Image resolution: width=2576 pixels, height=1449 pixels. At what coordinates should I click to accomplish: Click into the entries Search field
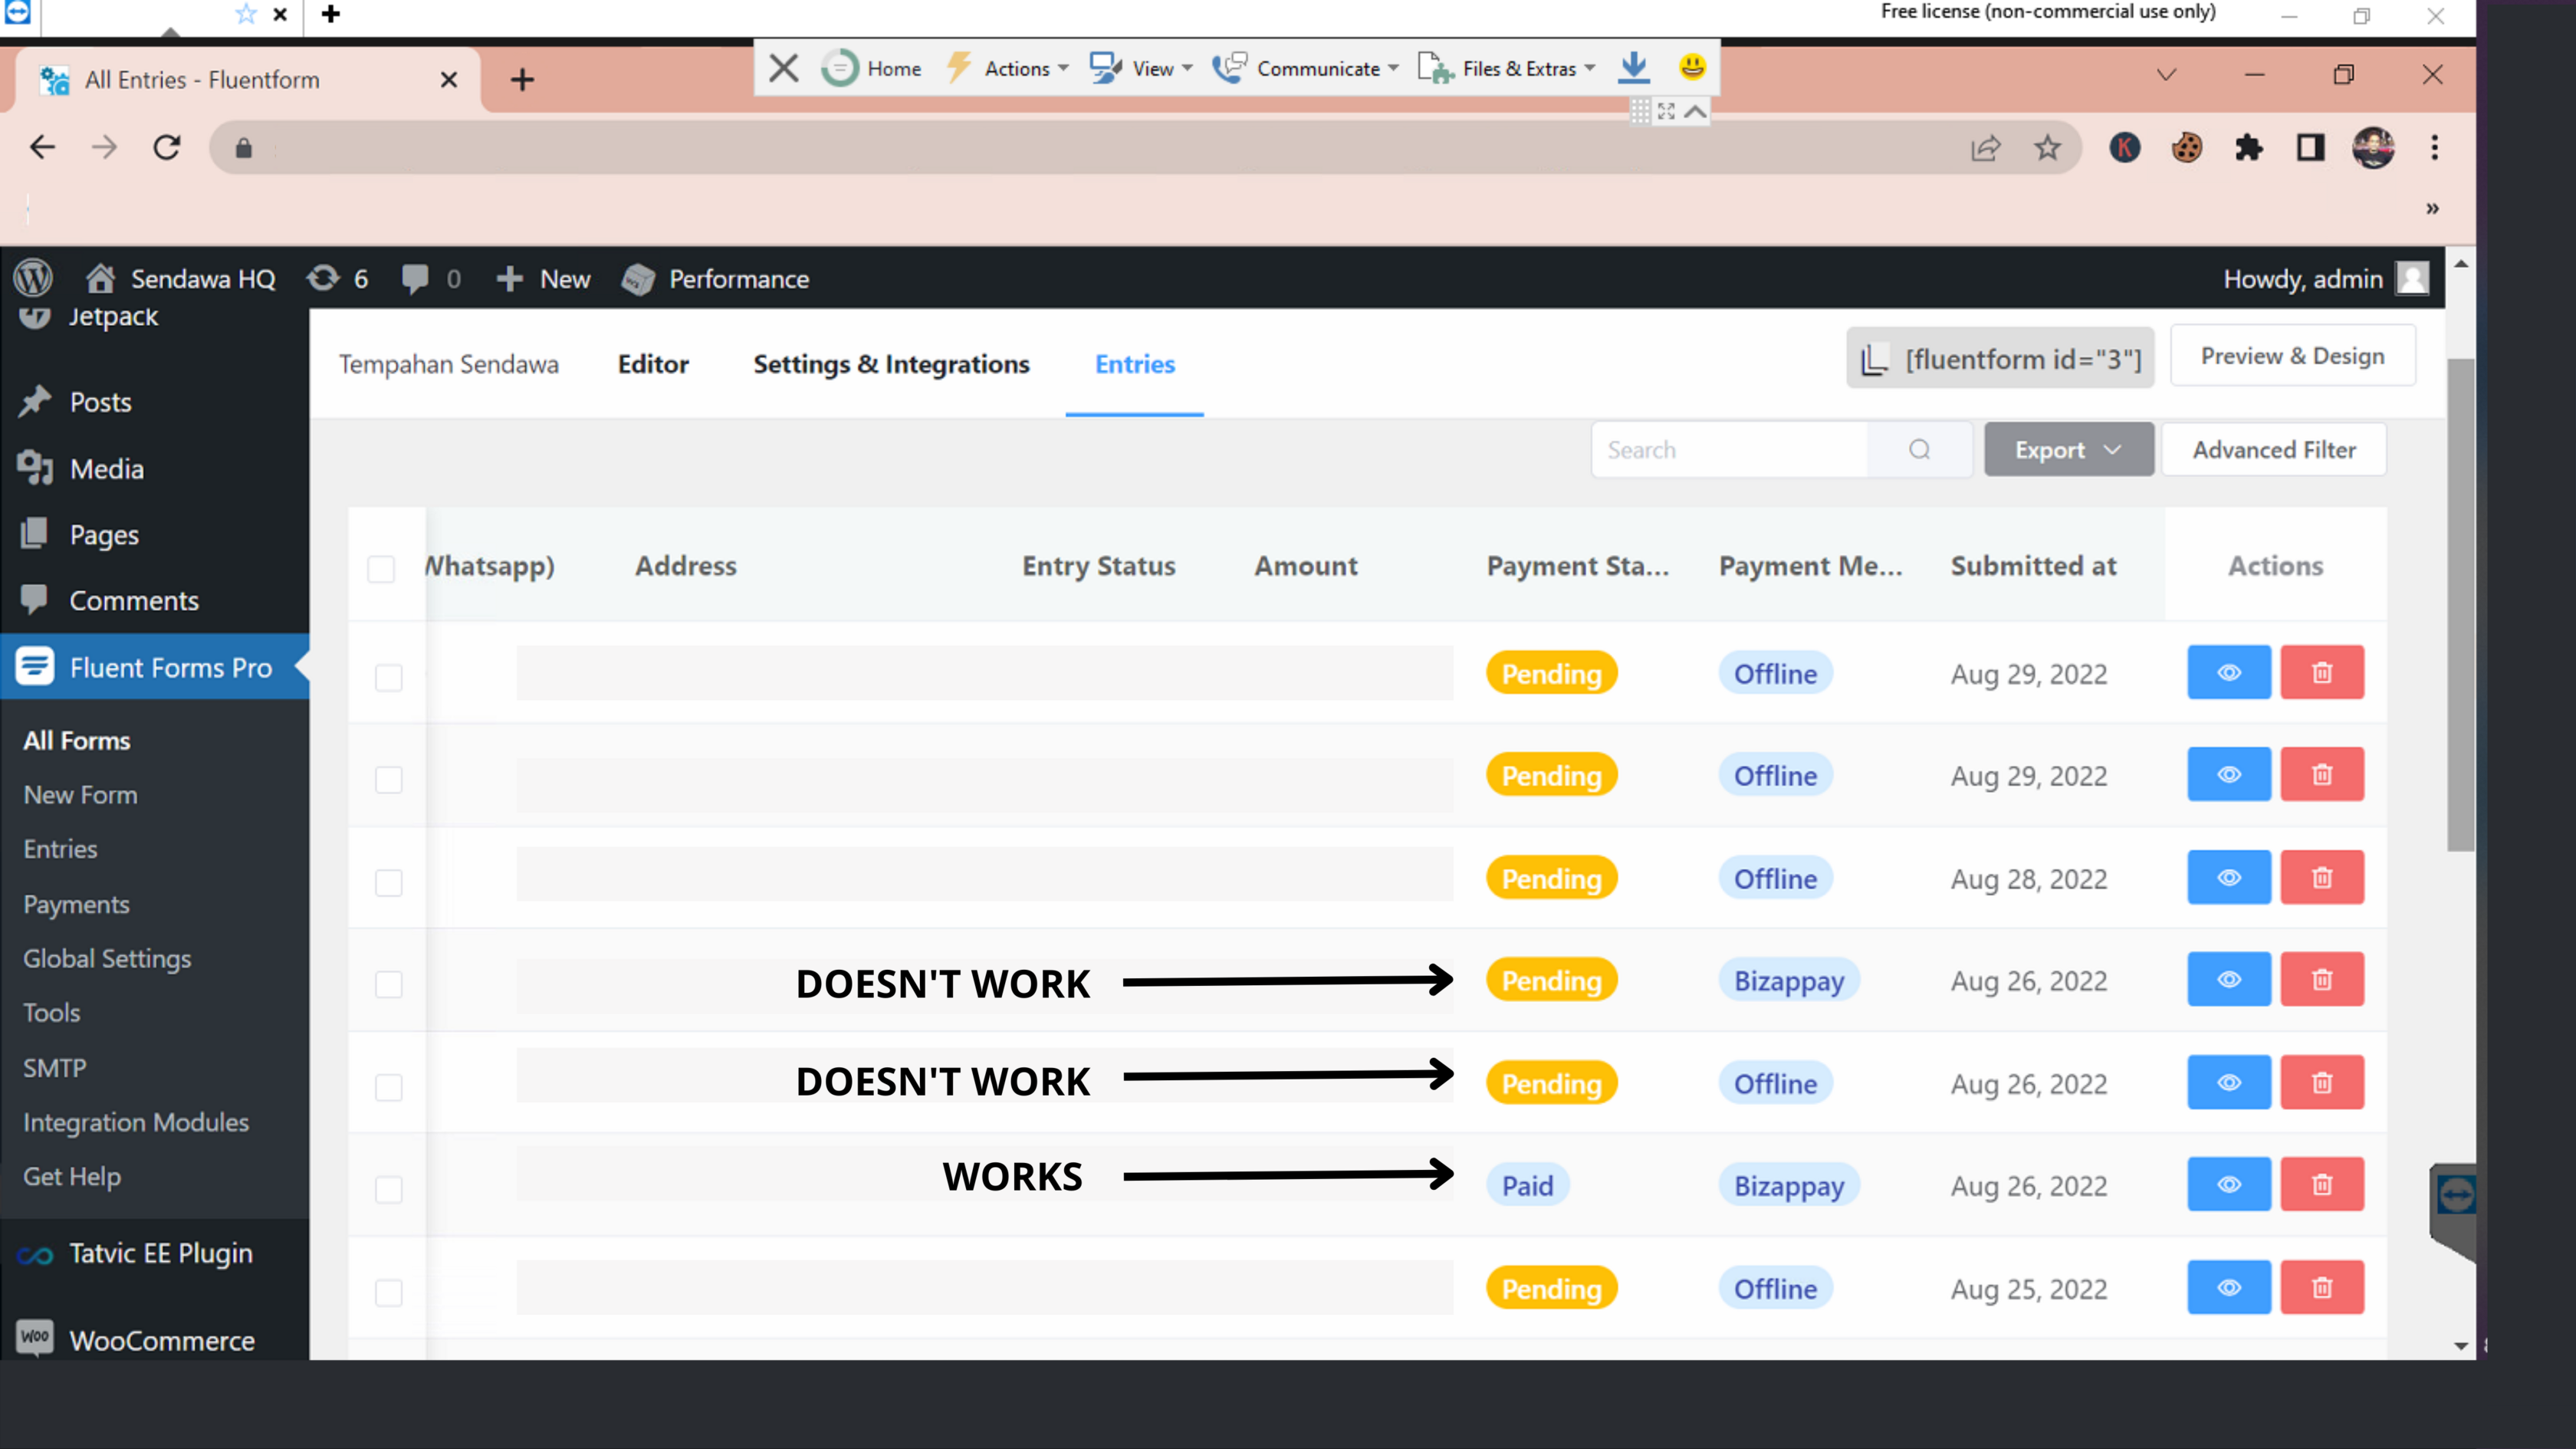[x=1730, y=450]
